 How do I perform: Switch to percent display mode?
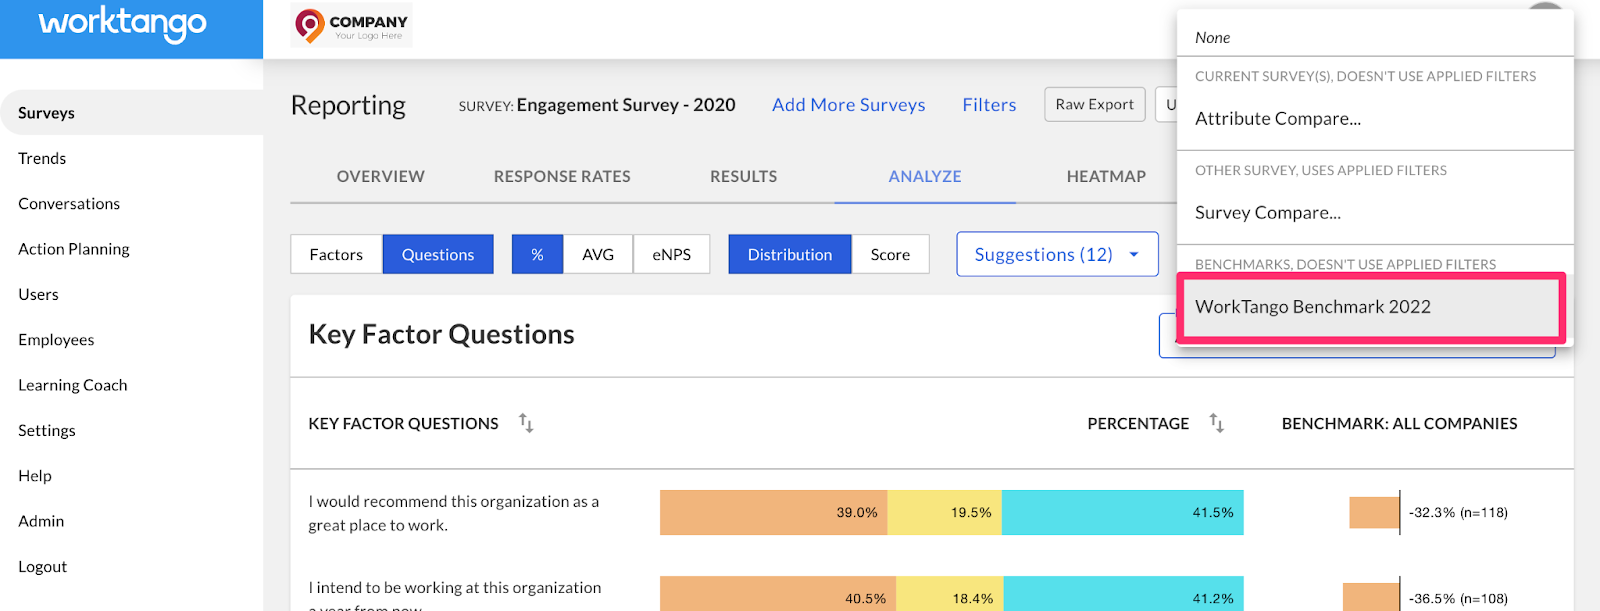[538, 254]
